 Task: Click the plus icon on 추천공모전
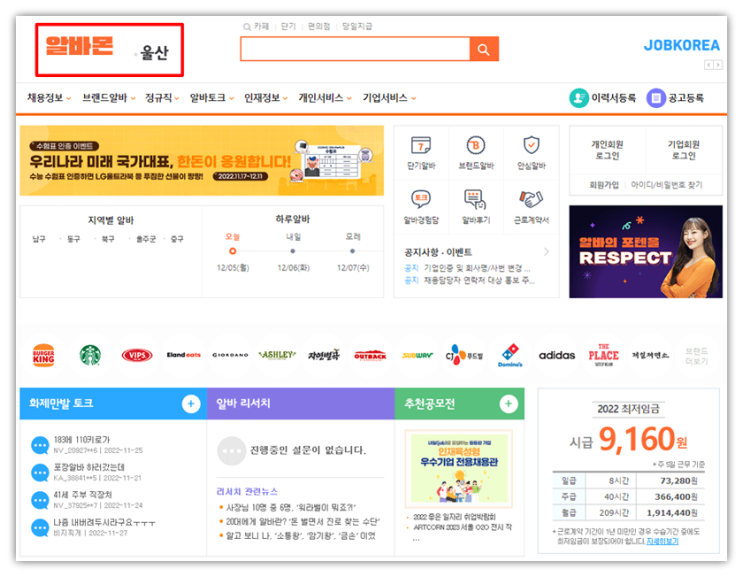[x=508, y=404]
